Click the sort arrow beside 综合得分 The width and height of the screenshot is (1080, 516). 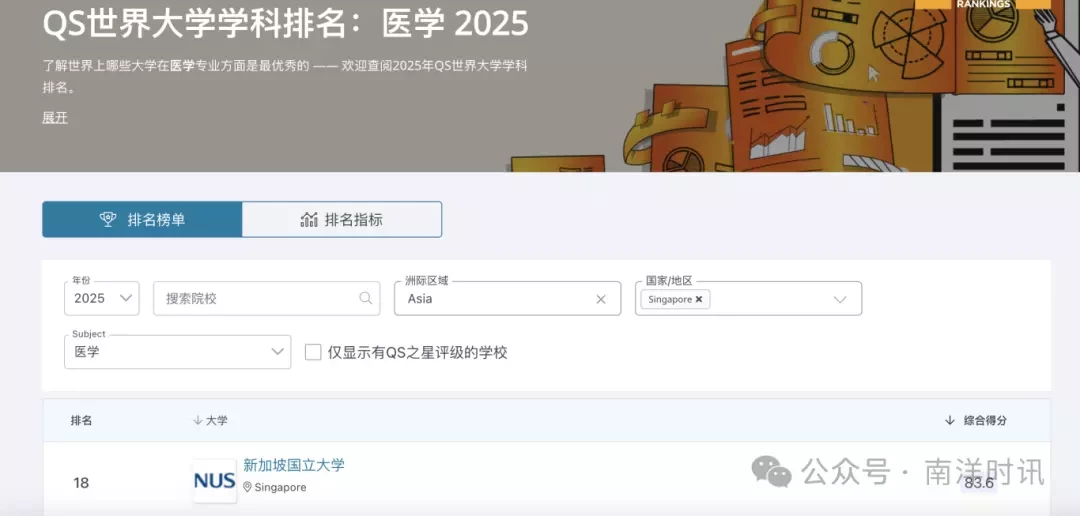tap(950, 420)
